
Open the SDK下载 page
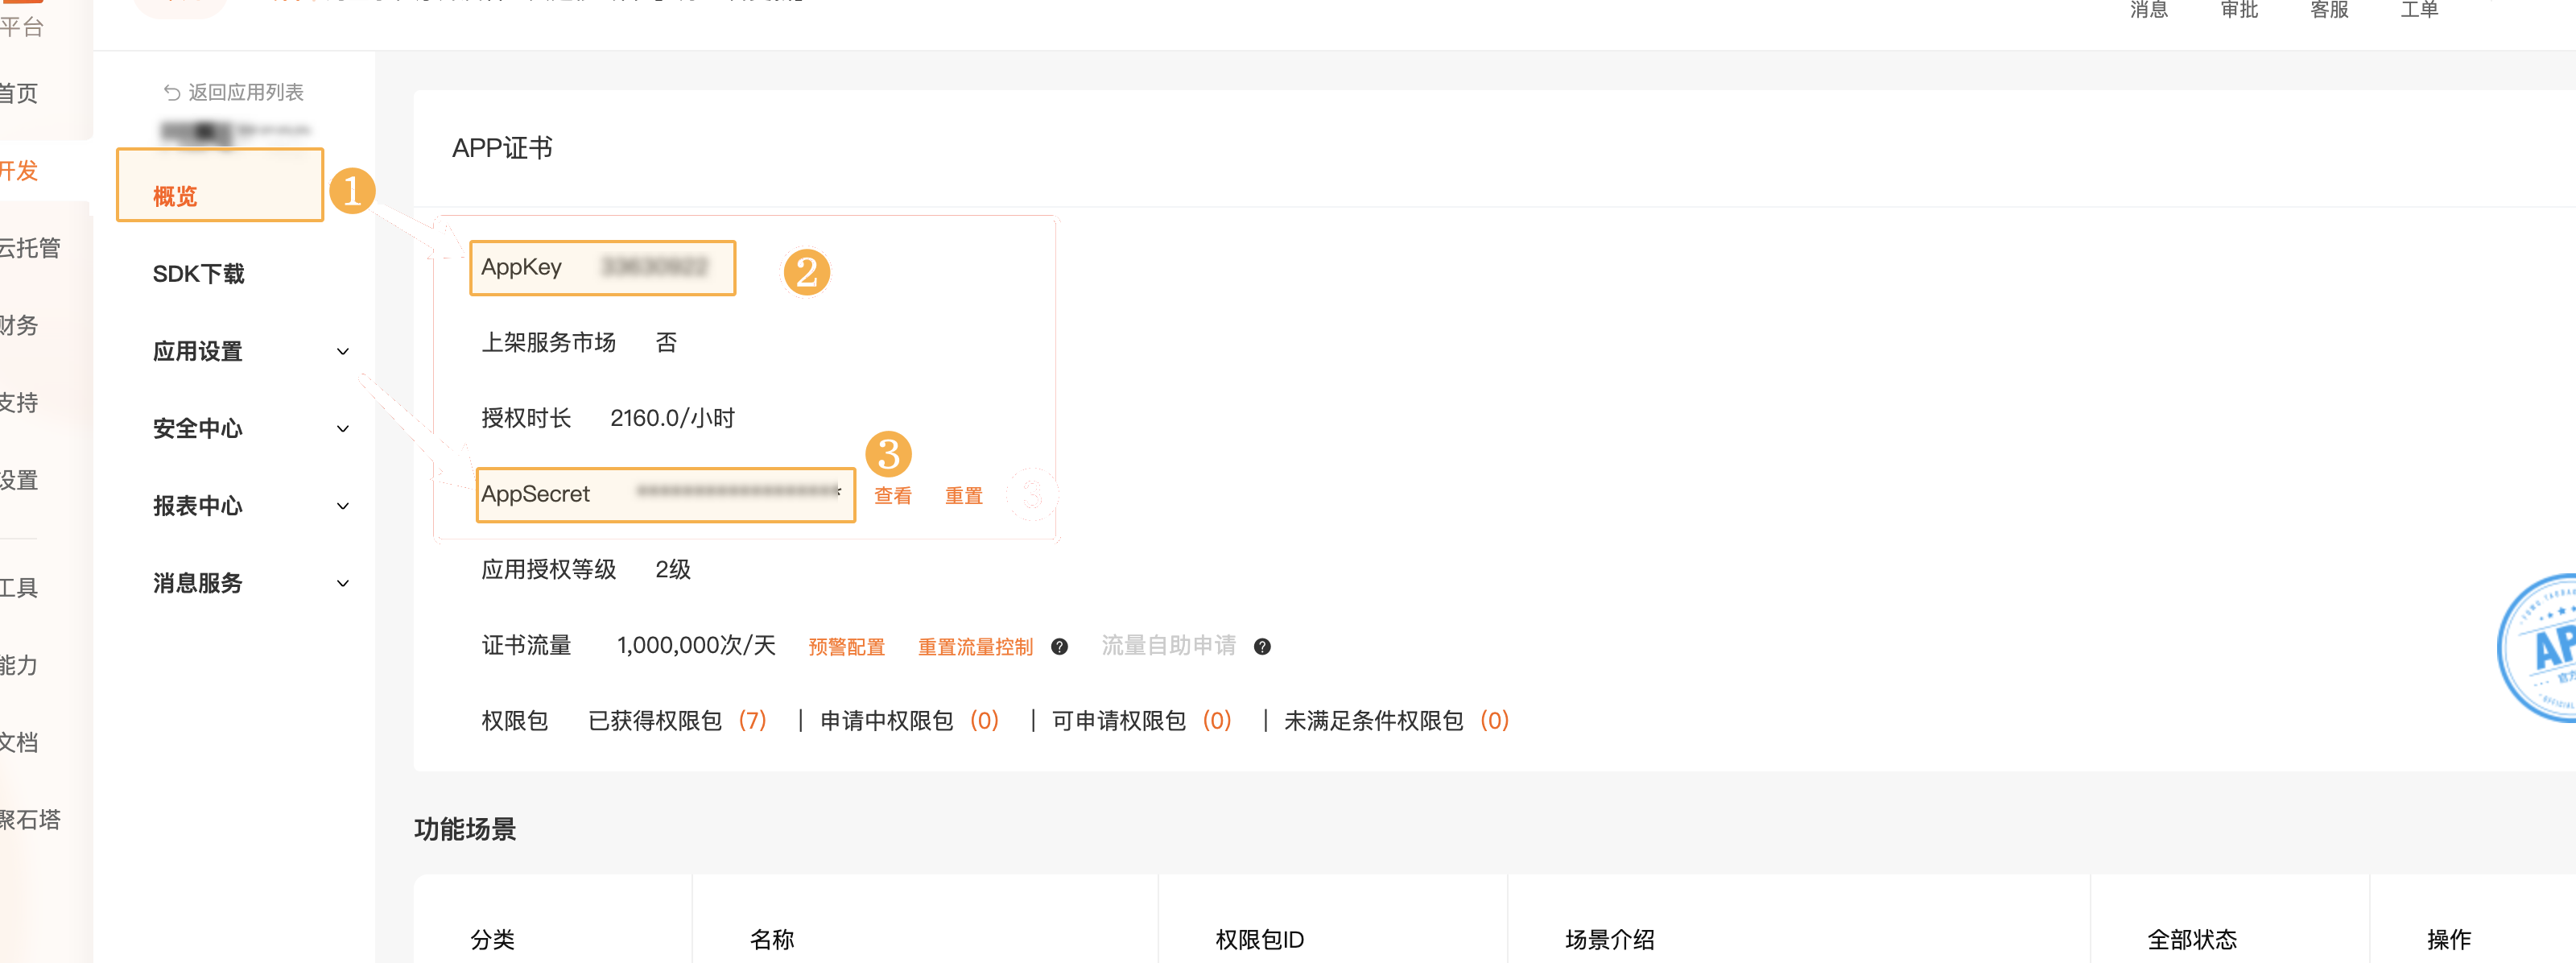point(198,274)
